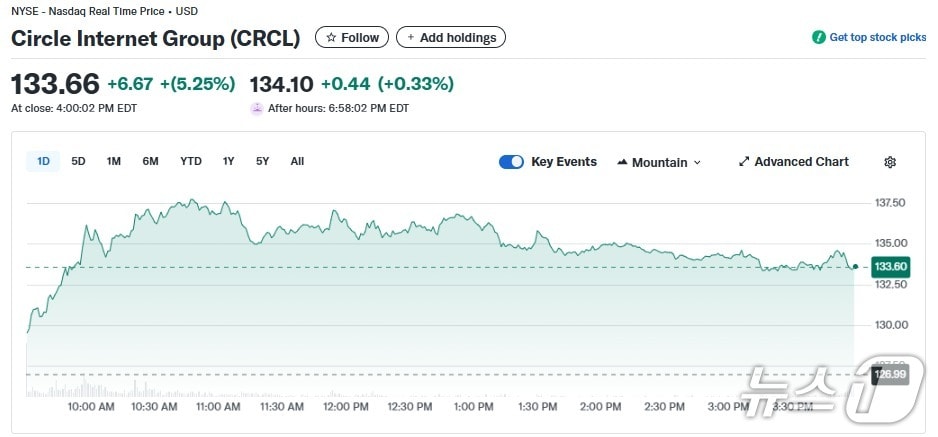Toggle the Key Events switch
Viewport: 938px width, 437px height.
coord(511,162)
